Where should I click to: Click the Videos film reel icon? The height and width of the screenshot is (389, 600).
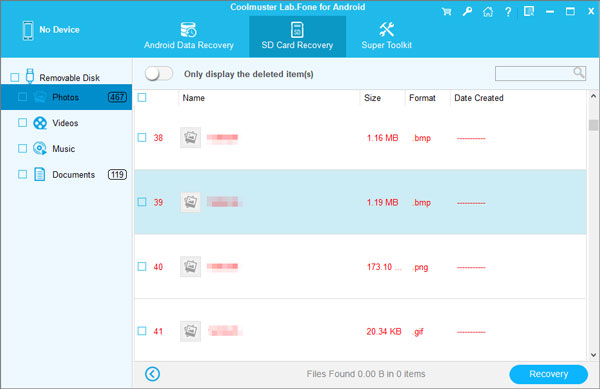pos(40,123)
